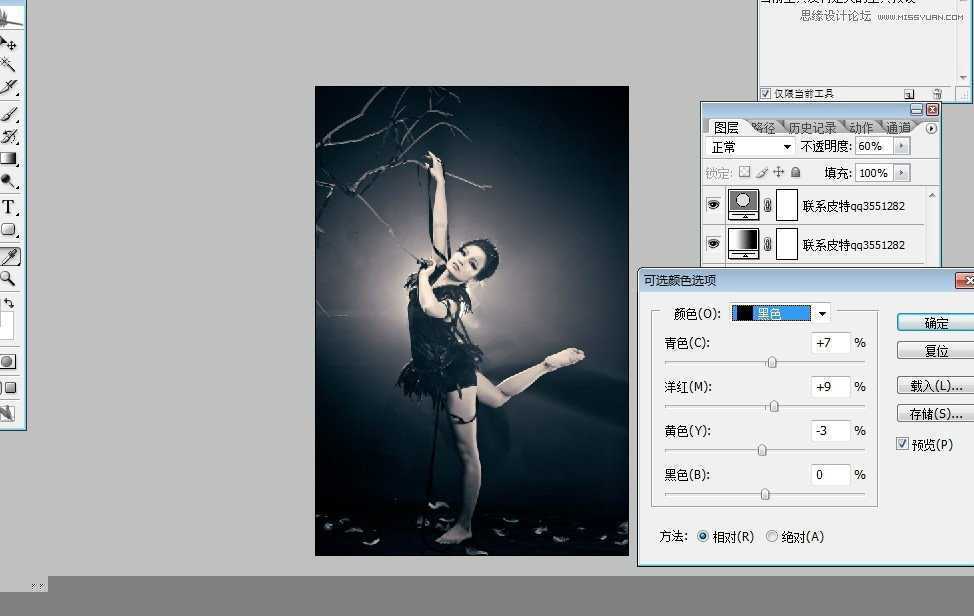974x616 pixels.
Task: Click the opacity field showing 60%
Action: coord(875,146)
